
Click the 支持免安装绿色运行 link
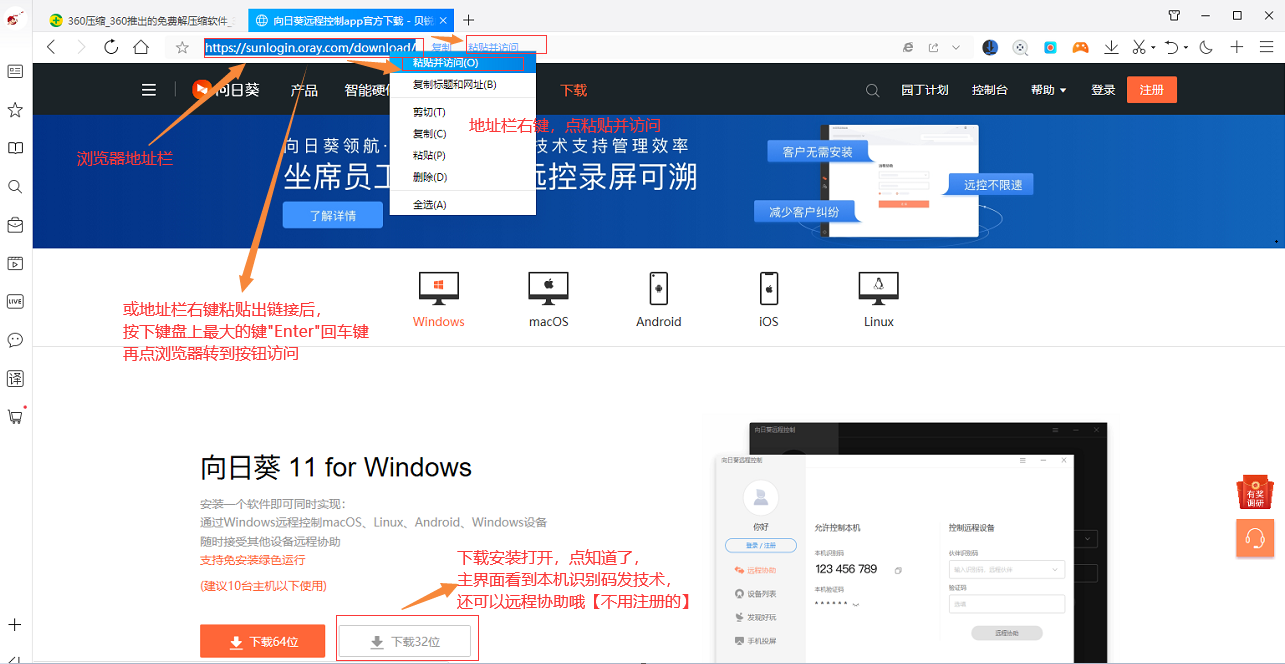pos(252,560)
